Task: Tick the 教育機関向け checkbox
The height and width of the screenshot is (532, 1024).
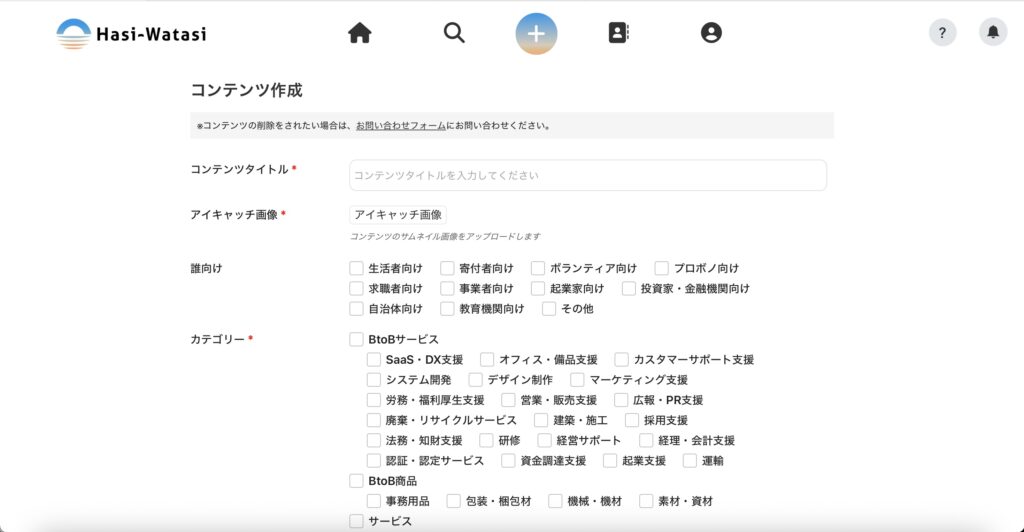Action: coord(447,309)
